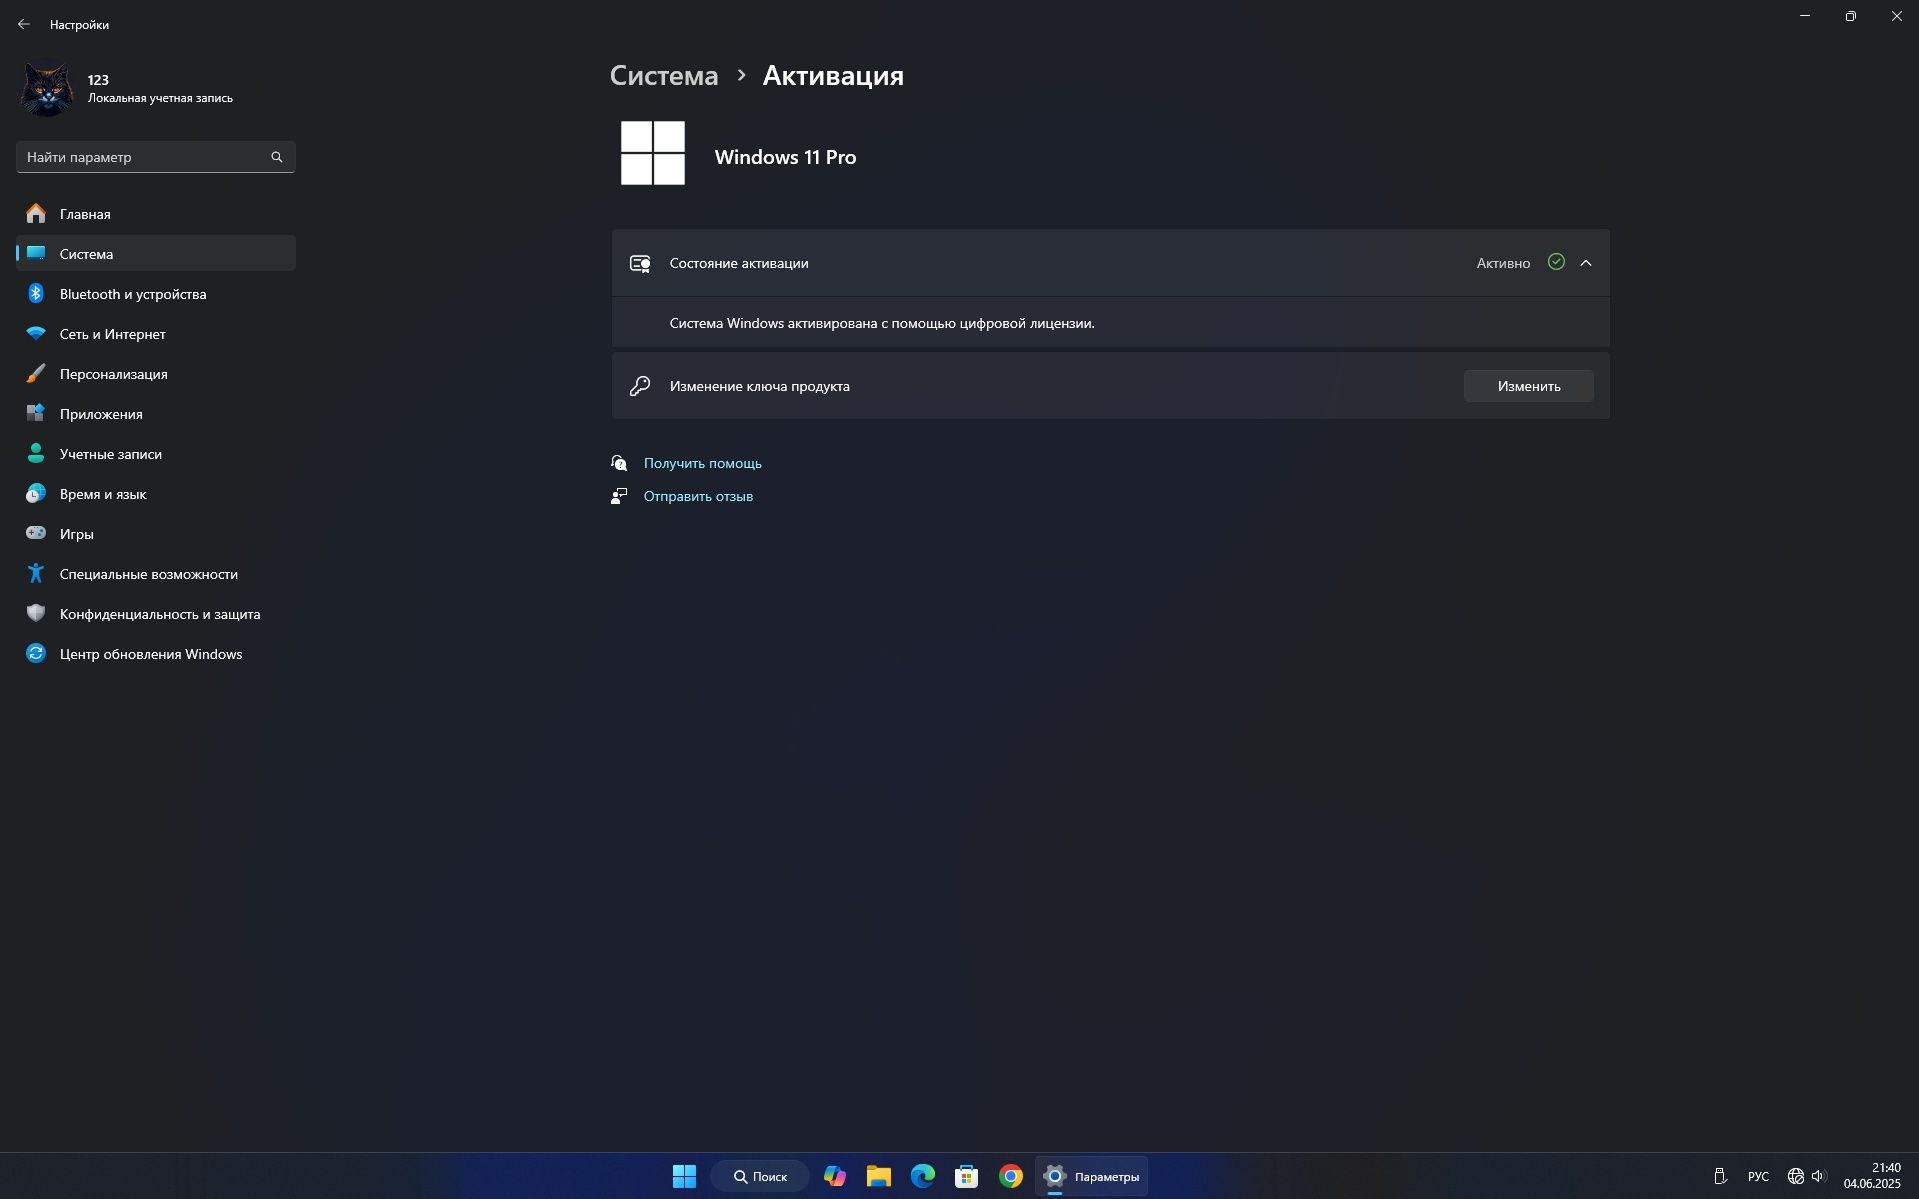Go to Сеть и Интернет
This screenshot has height=1199, width=1919.
click(156, 334)
